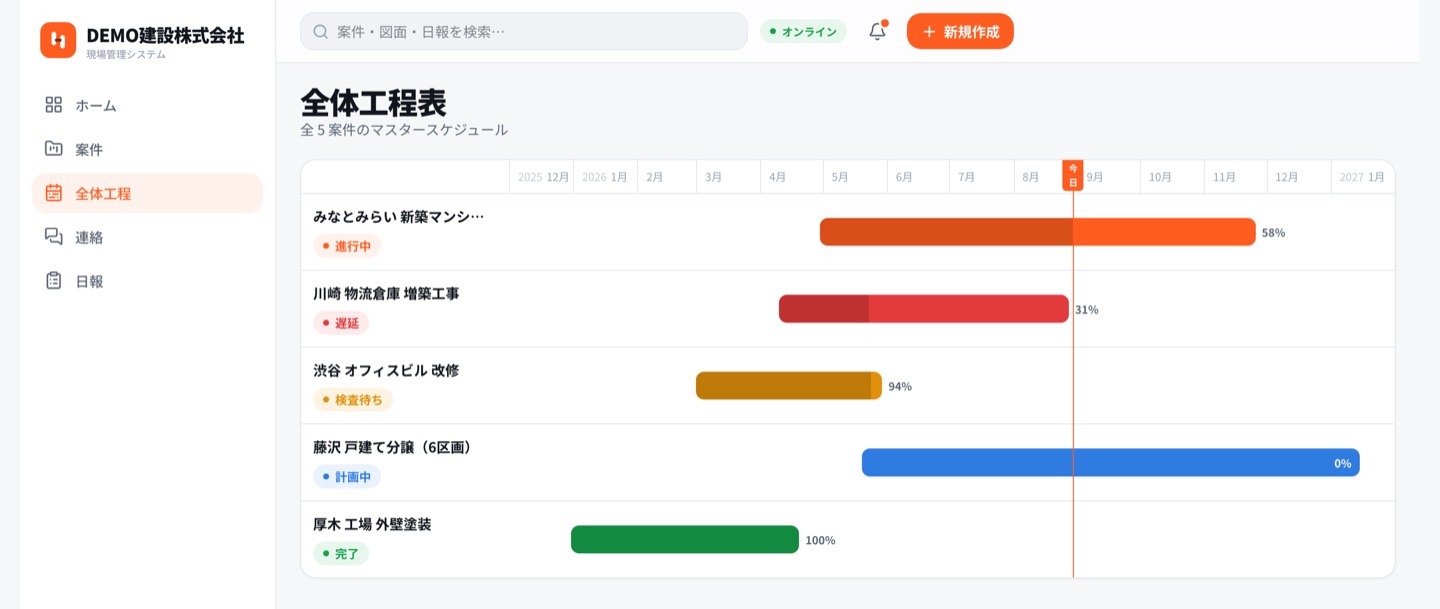Click the 現場管理システム subtitle text

click(126, 54)
